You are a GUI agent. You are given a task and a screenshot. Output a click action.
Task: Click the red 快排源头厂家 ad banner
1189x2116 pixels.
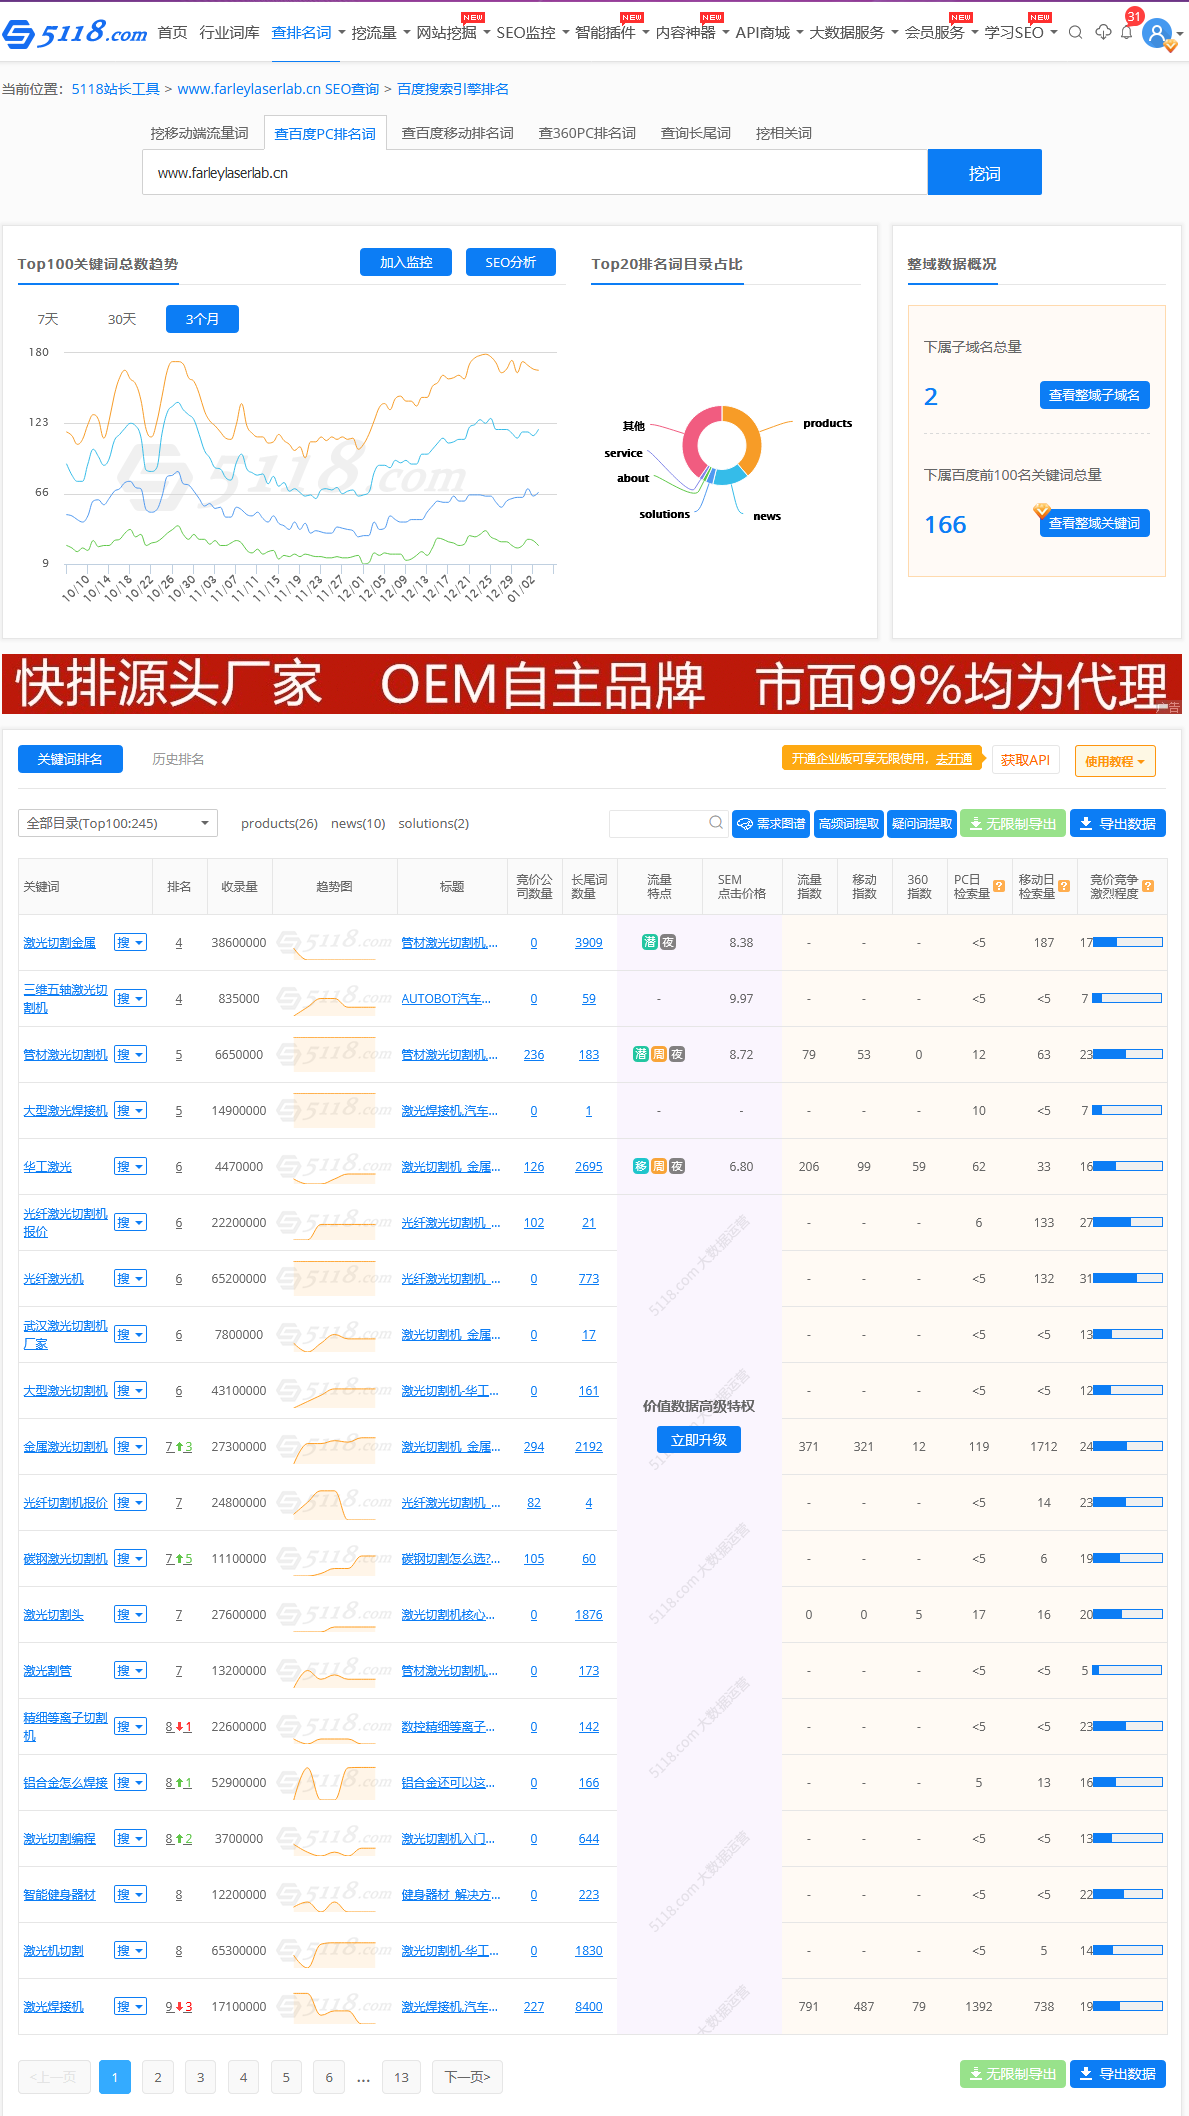pyautogui.click(x=592, y=684)
